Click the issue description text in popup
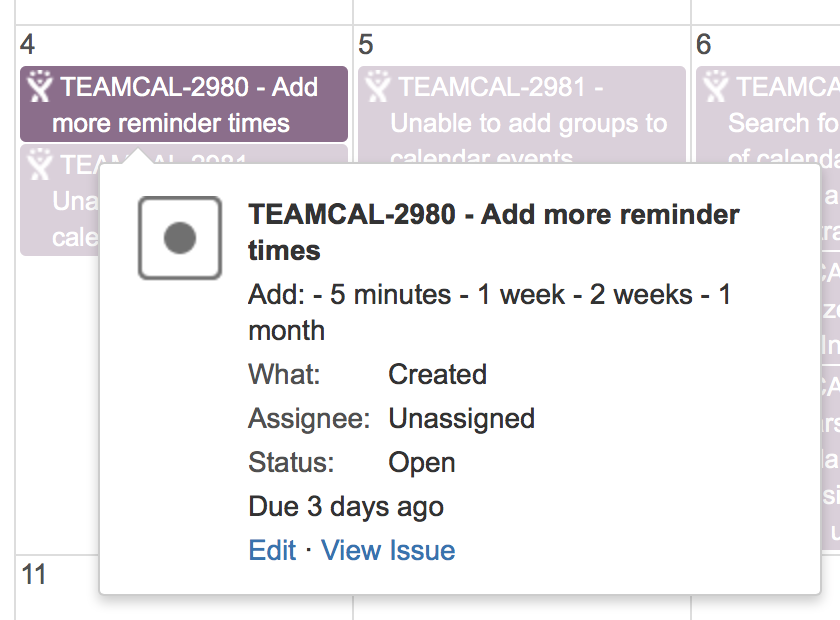This screenshot has height=620, width=840. 489,312
